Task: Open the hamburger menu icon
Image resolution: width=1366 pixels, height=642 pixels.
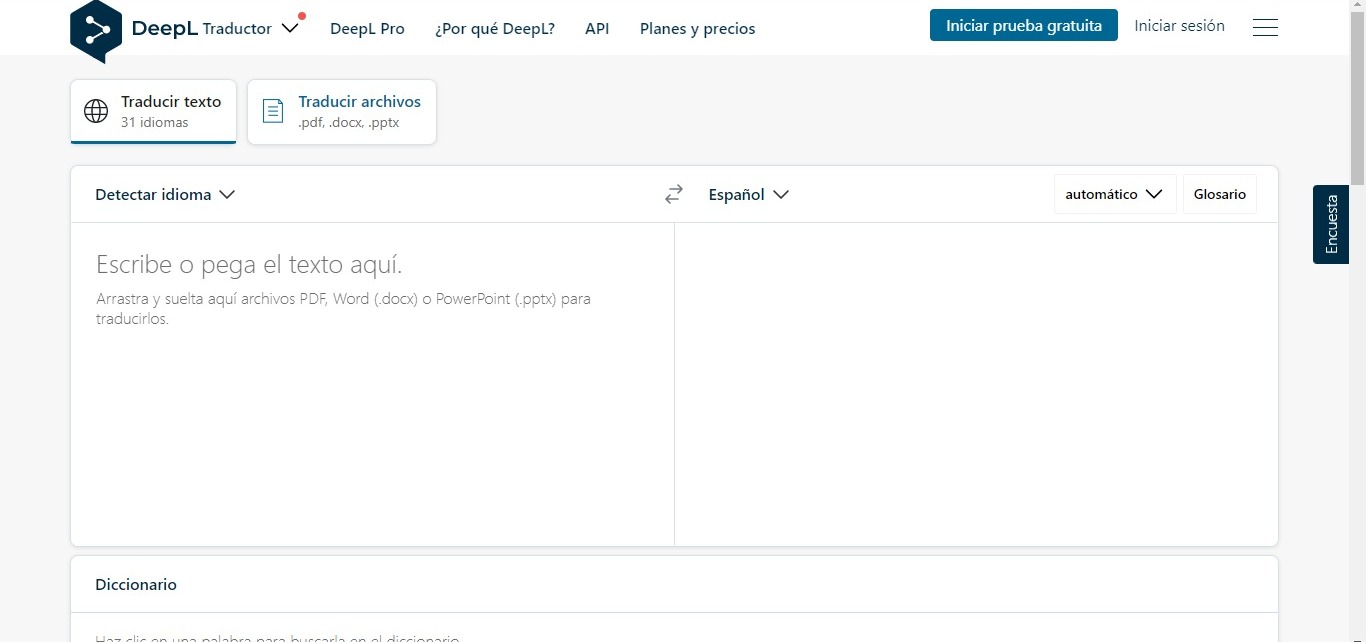Action: (1265, 27)
